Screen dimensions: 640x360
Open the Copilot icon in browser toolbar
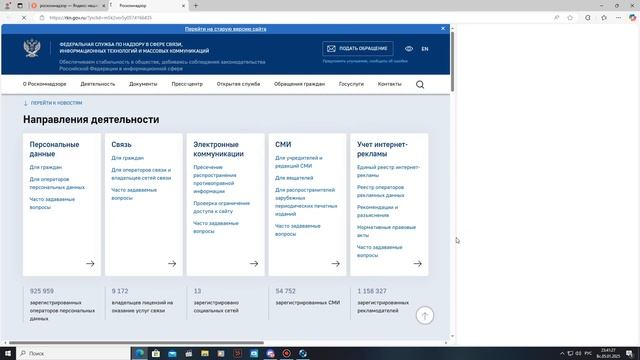[633, 18]
